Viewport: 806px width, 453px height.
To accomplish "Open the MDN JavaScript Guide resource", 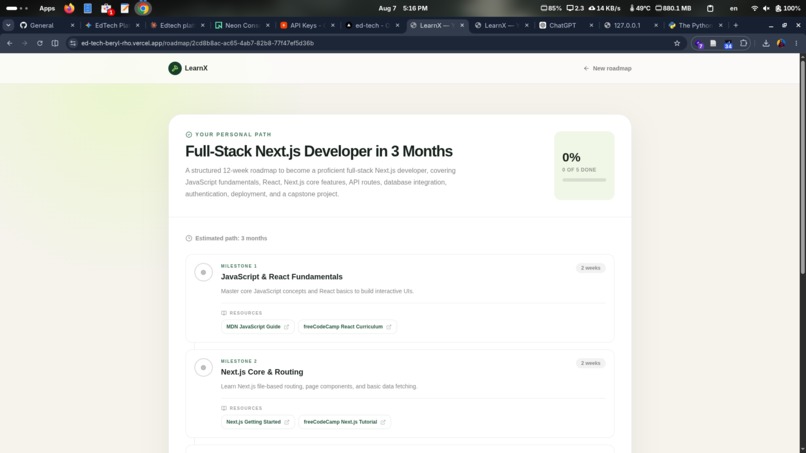I will (x=258, y=327).
